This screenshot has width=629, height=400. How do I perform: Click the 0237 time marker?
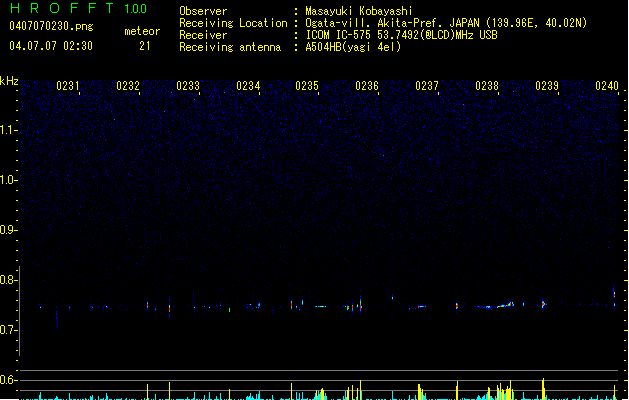(427, 86)
